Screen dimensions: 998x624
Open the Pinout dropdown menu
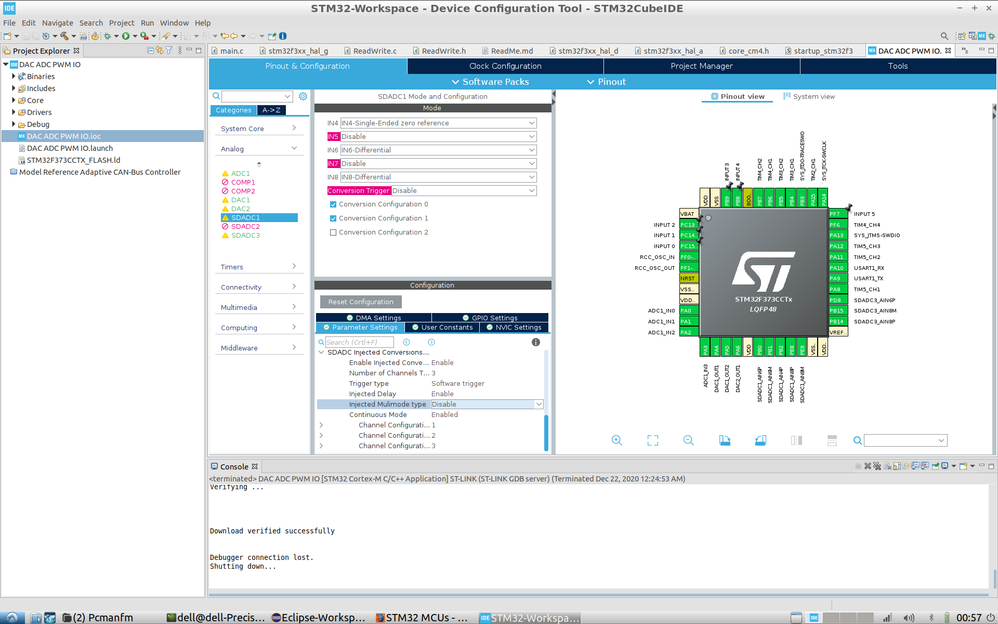(606, 82)
